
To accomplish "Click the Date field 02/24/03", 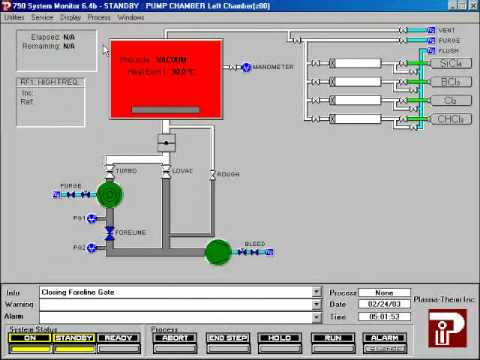I will point(384,304).
